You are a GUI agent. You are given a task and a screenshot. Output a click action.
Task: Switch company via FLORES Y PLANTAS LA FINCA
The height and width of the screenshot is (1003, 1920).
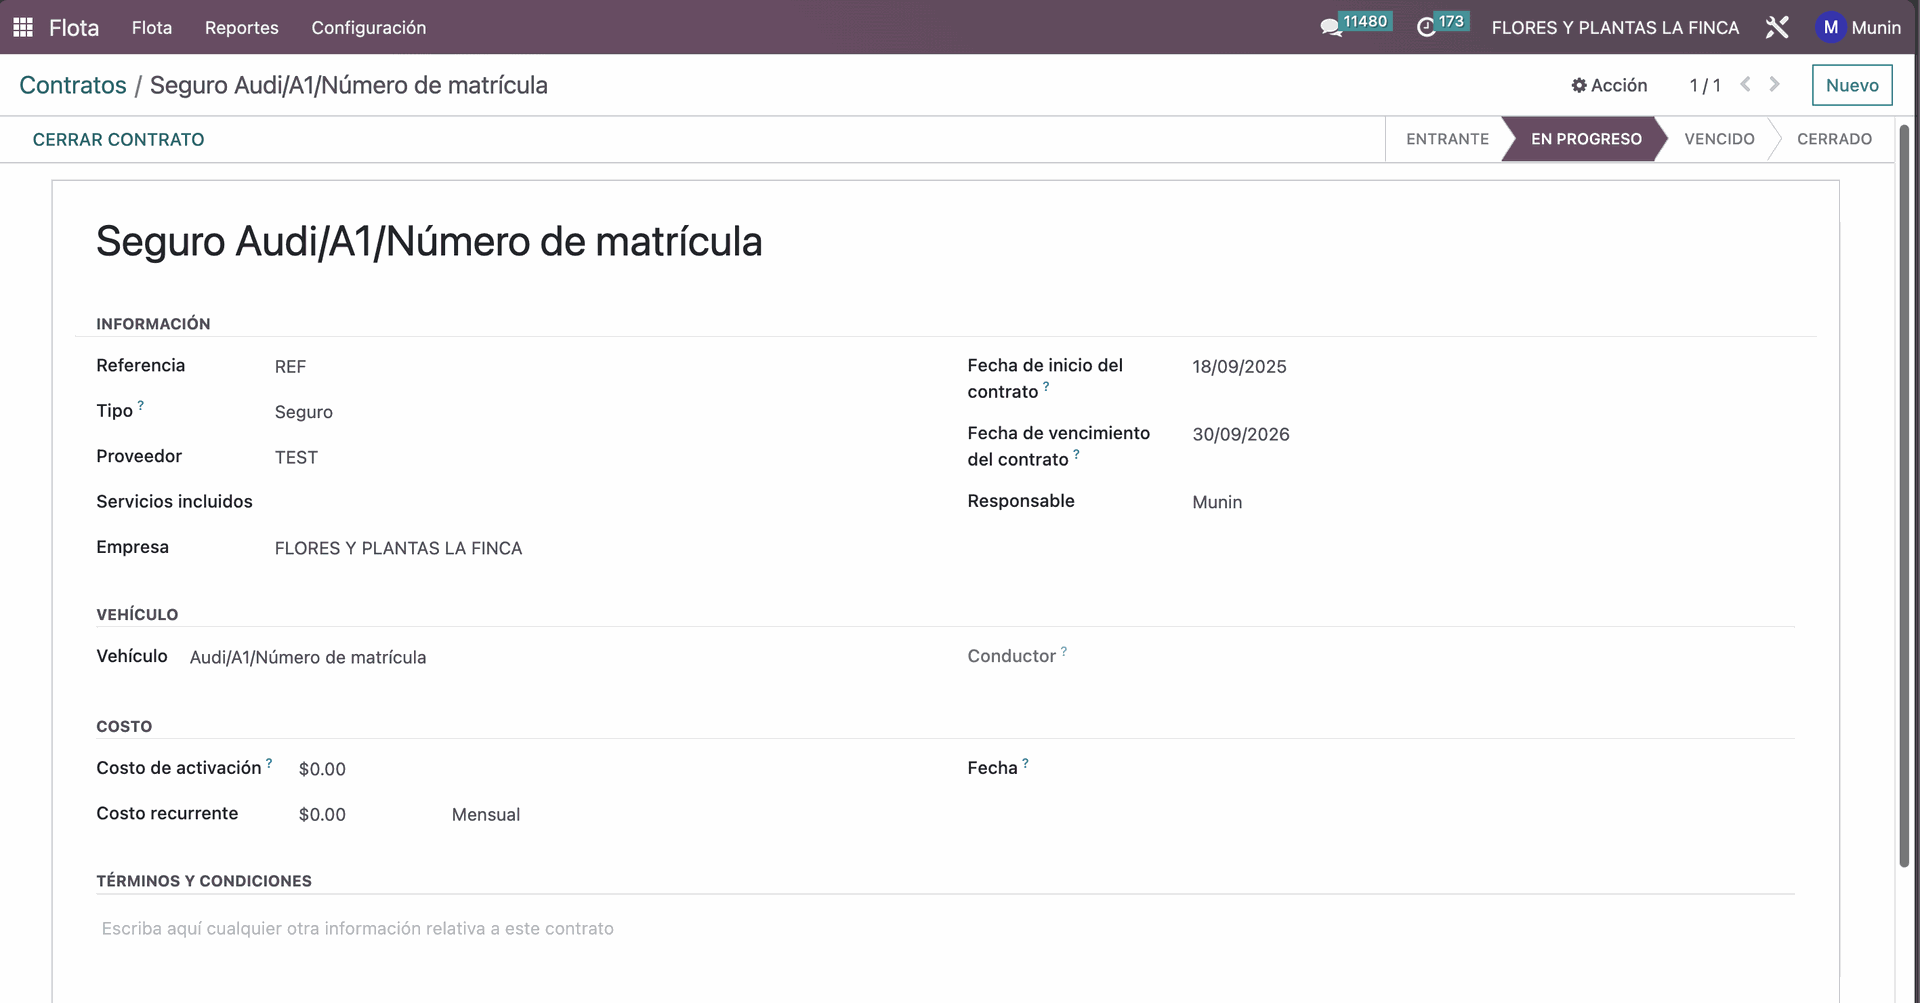(1615, 27)
